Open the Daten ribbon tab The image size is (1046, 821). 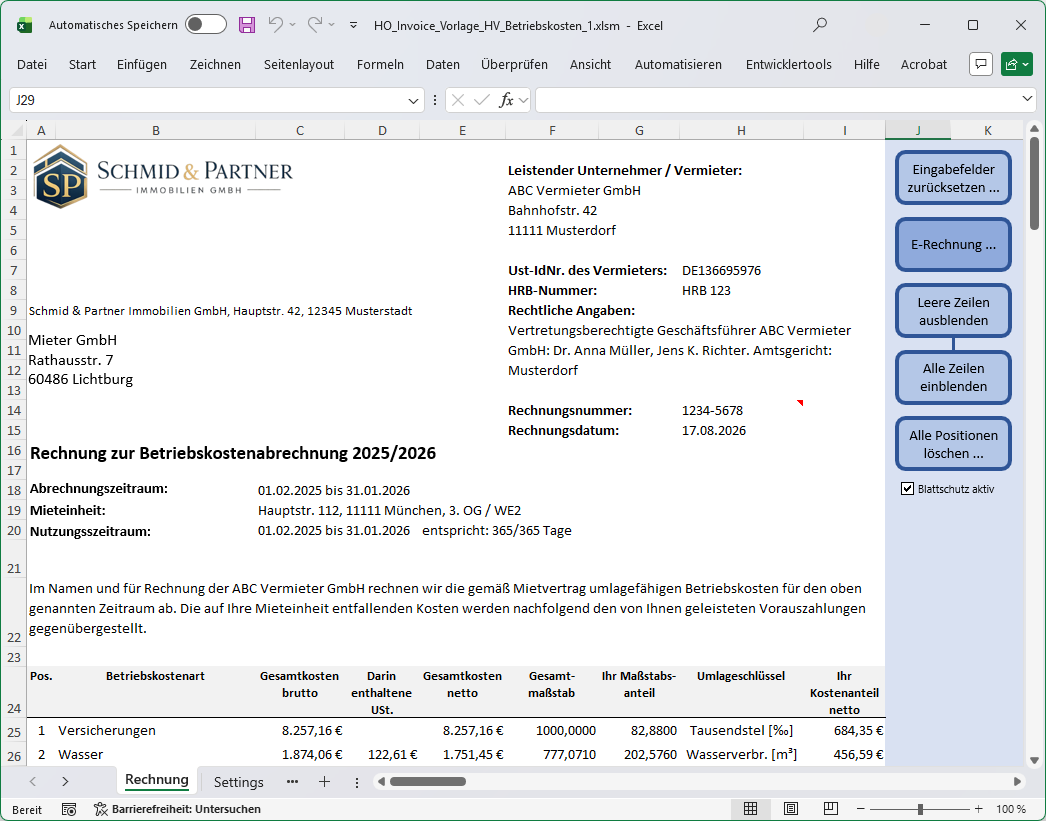(x=442, y=65)
